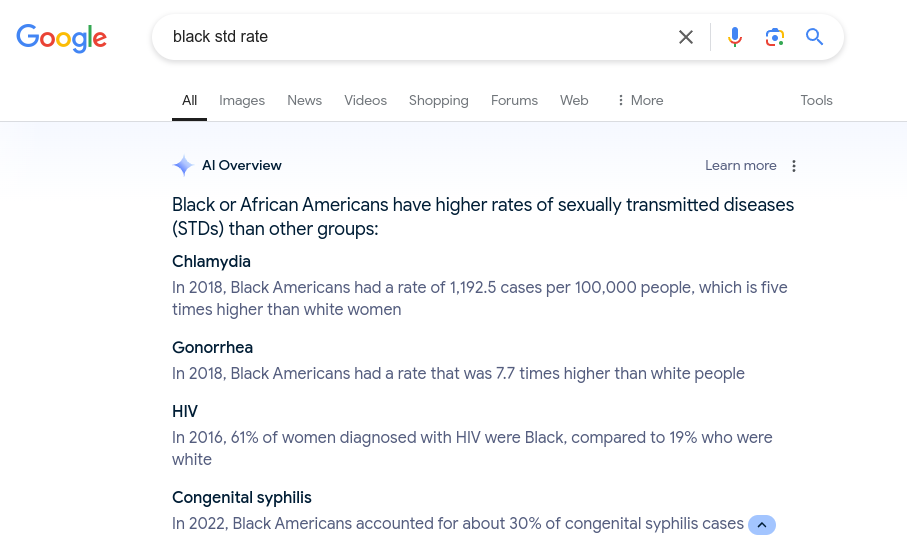Select the Web results tab

point(574,100)
